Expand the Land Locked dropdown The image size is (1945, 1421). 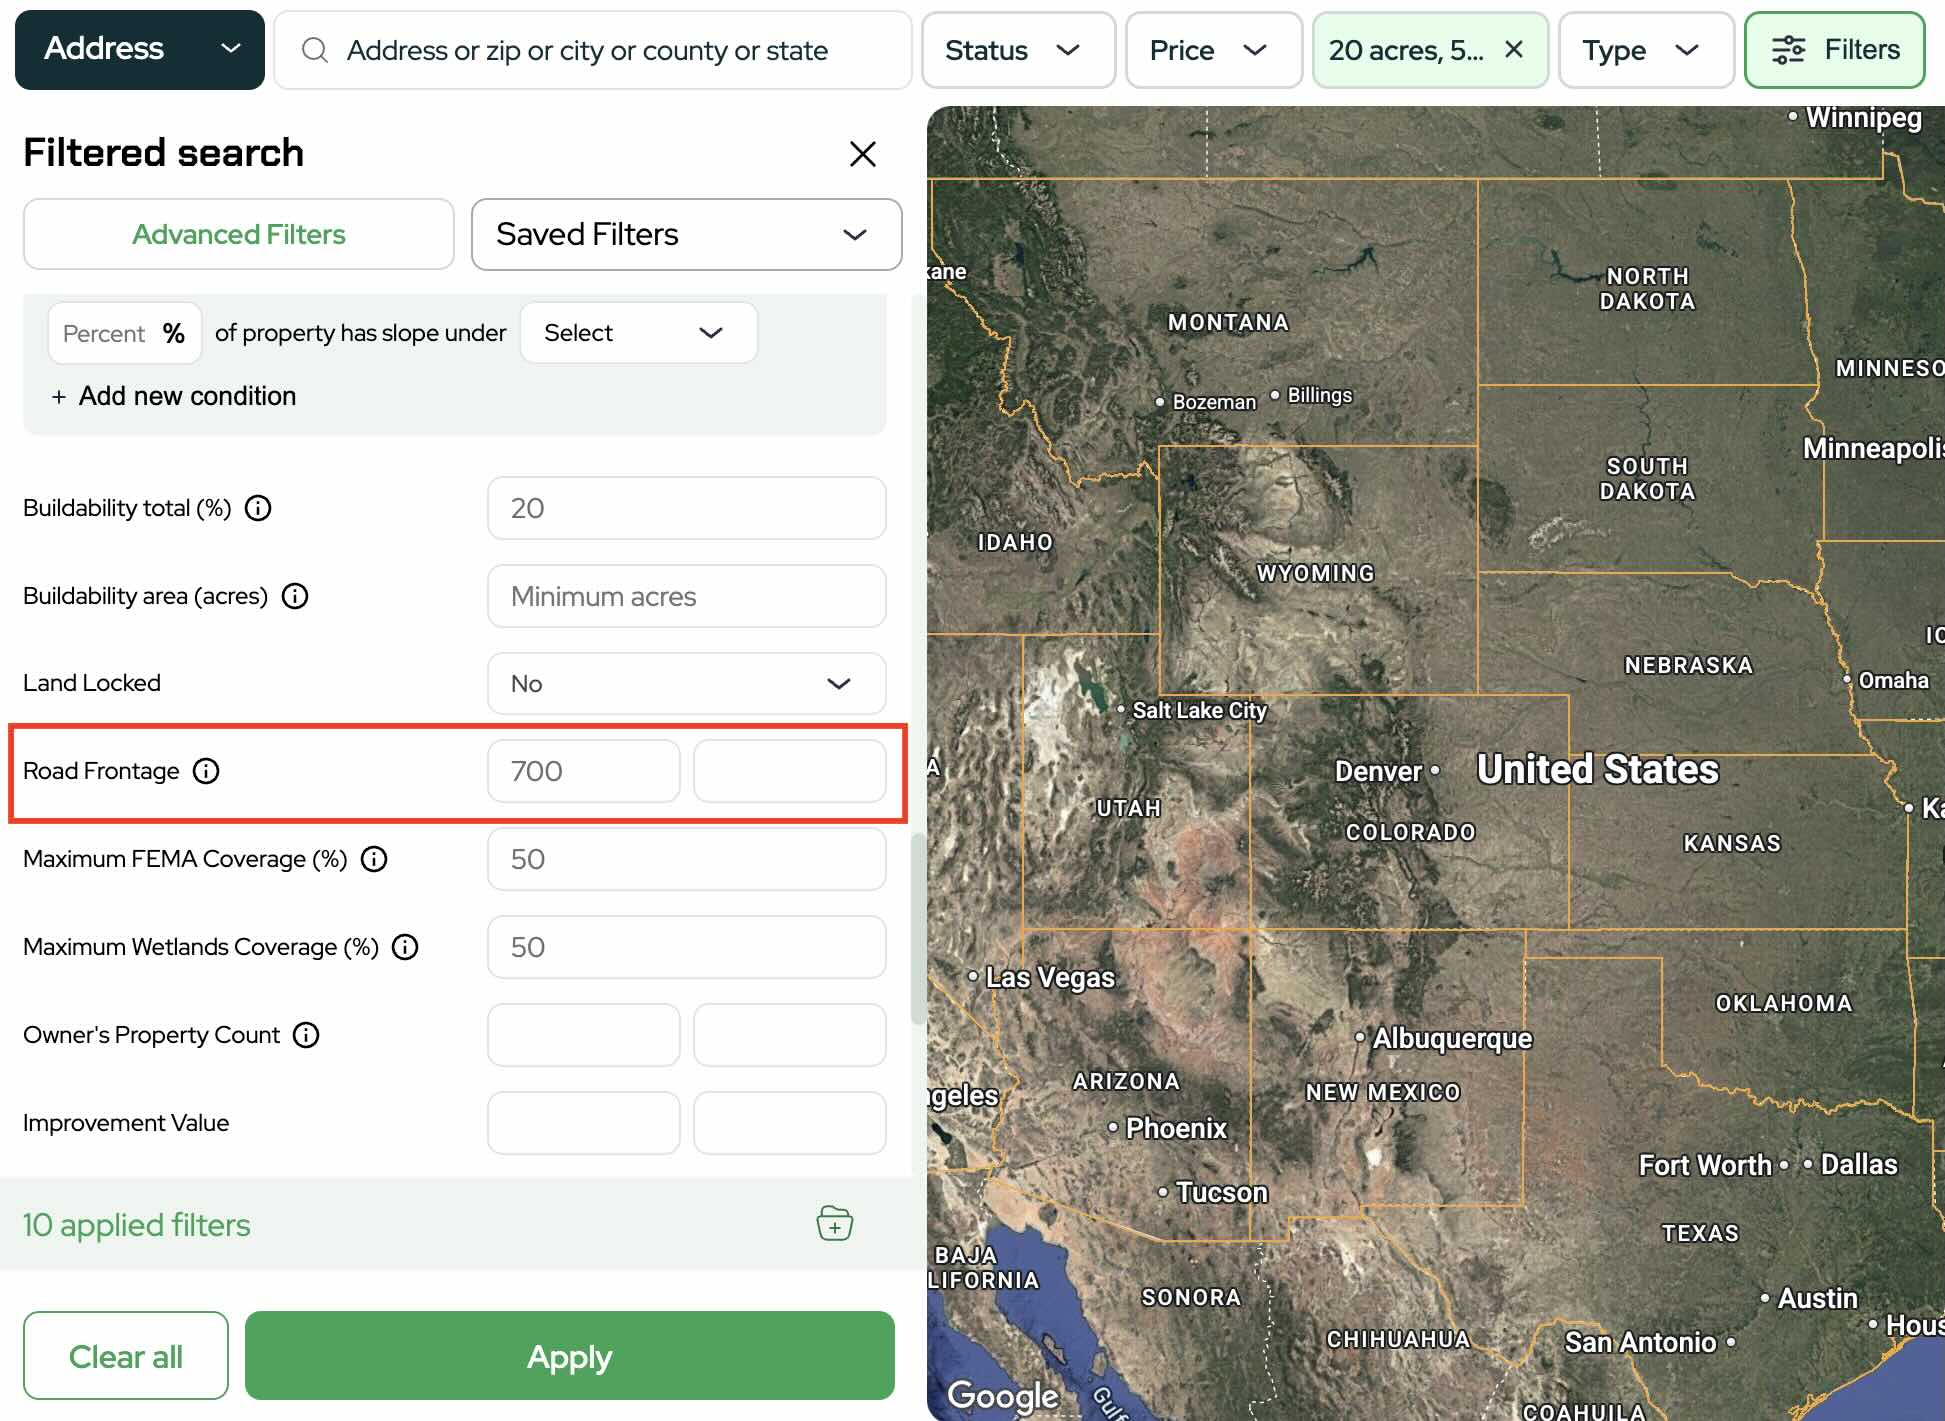686,684
